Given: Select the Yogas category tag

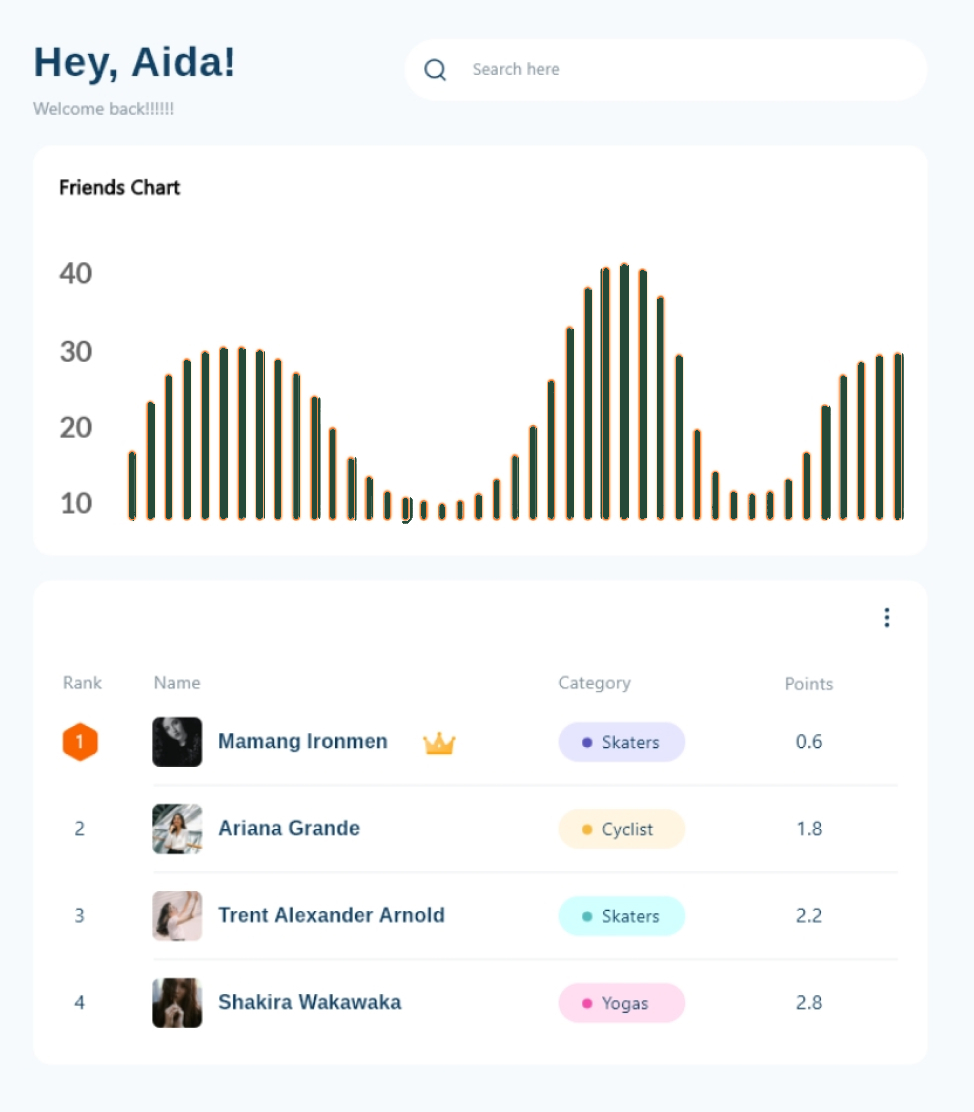Looking at the screenshot, I should 621,1003.
